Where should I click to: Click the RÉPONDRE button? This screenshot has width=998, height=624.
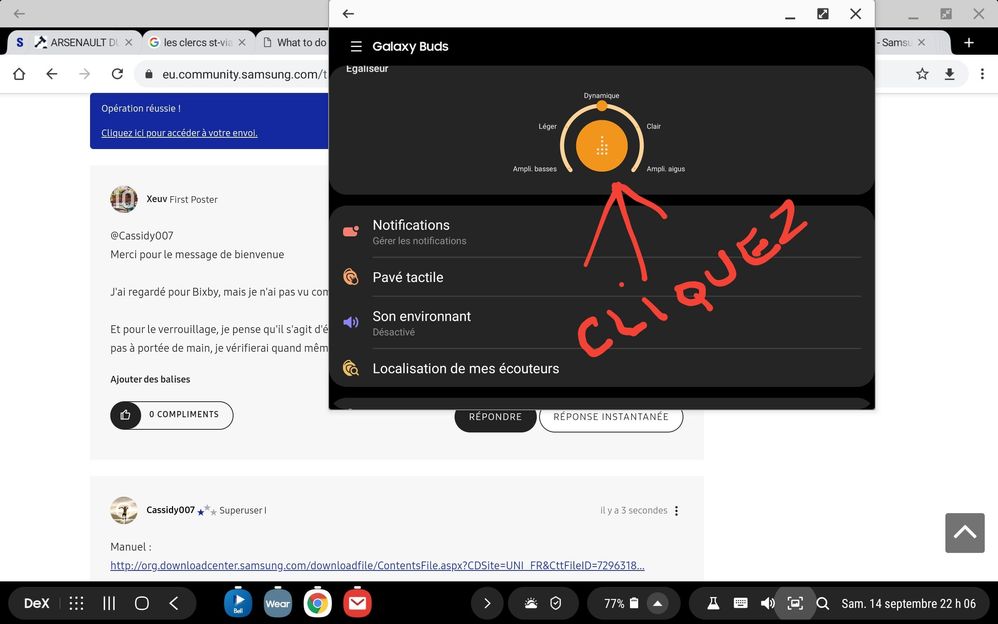click(x=495, y=417)
